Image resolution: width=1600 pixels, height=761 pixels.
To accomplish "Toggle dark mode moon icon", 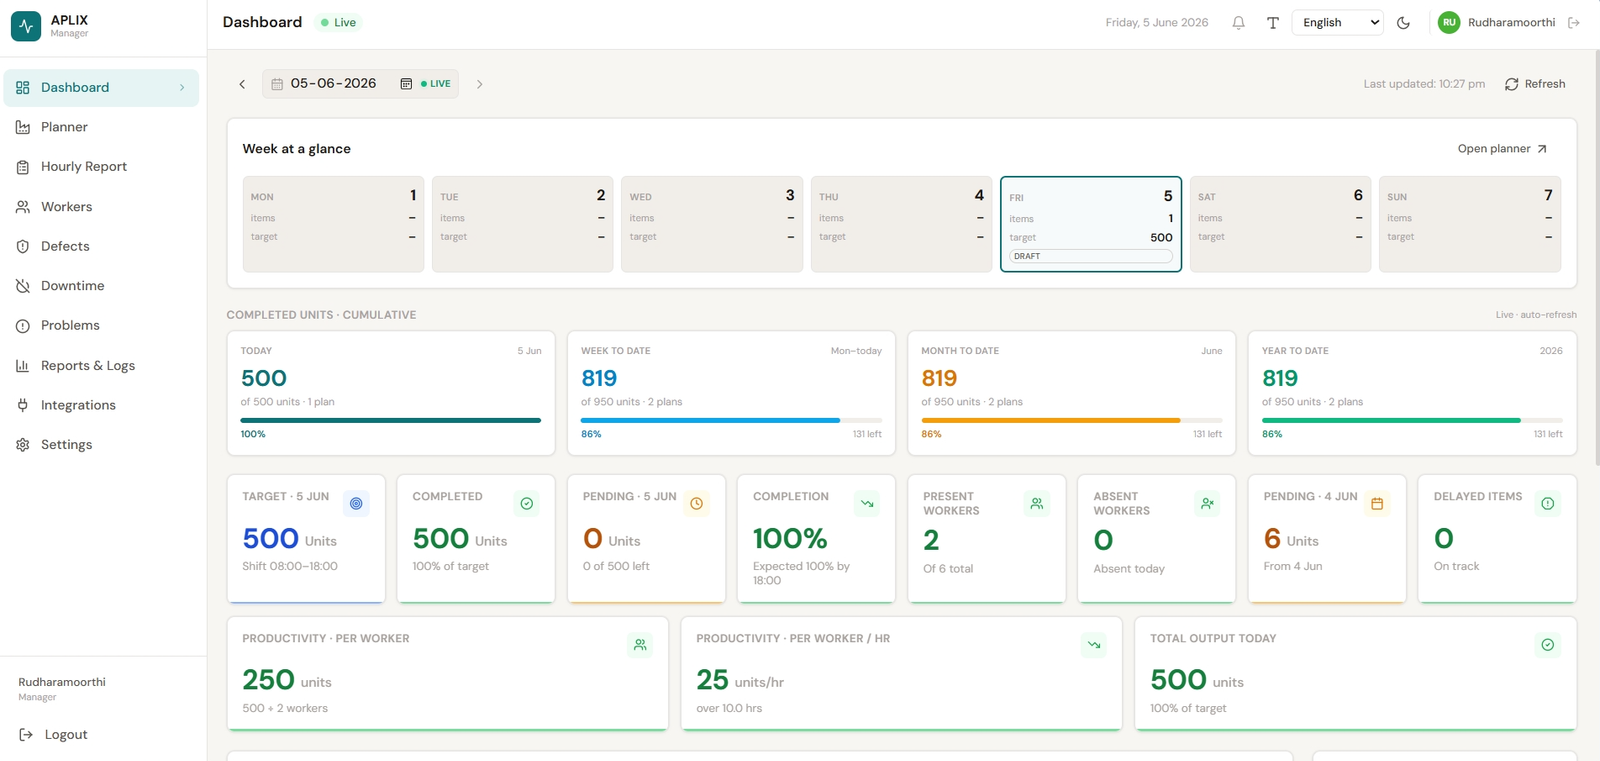I will [1404, 23].
